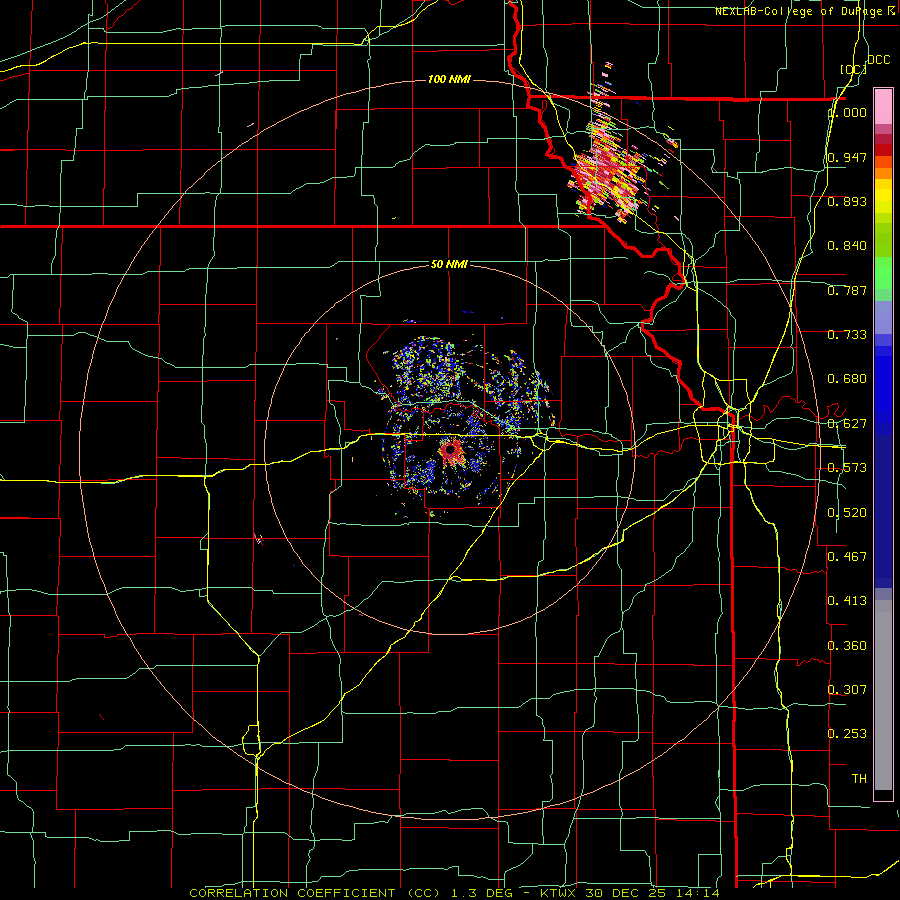900x900 pixels.
Task: Pick the dark navy segment of the color bar
Action: (883, 511)
